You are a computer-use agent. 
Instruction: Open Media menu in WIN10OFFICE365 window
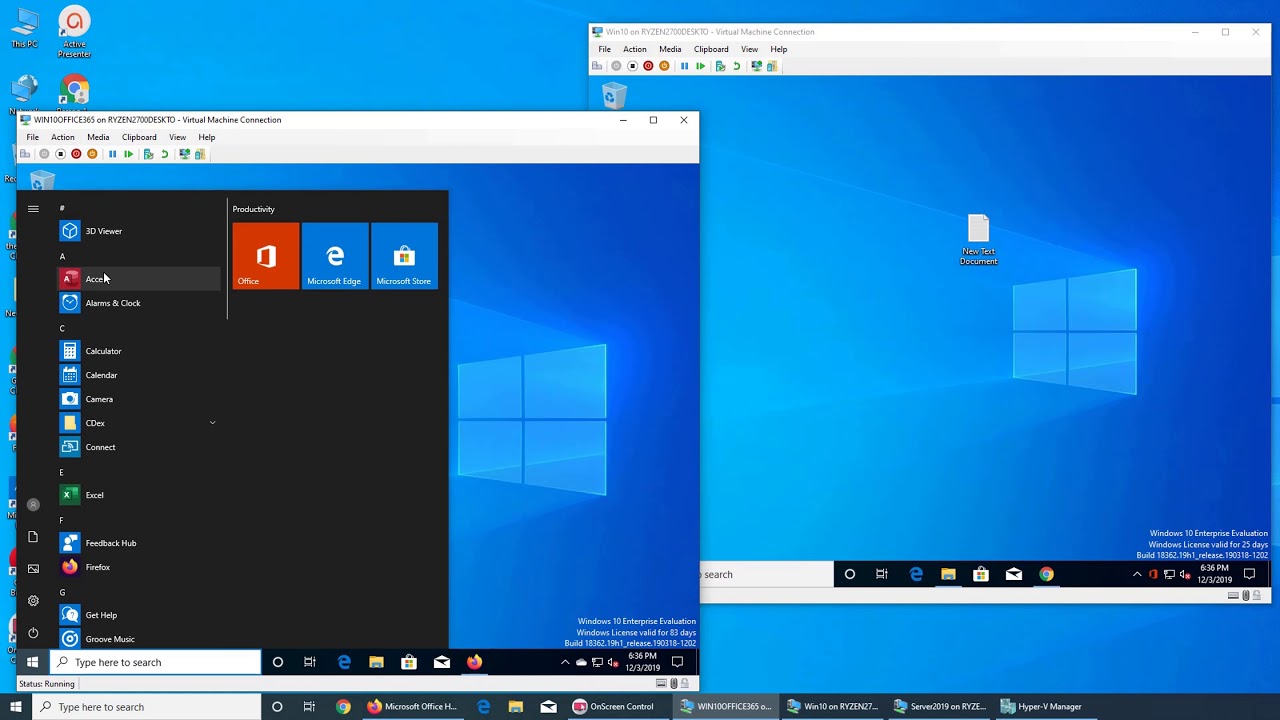click(98, 137)
